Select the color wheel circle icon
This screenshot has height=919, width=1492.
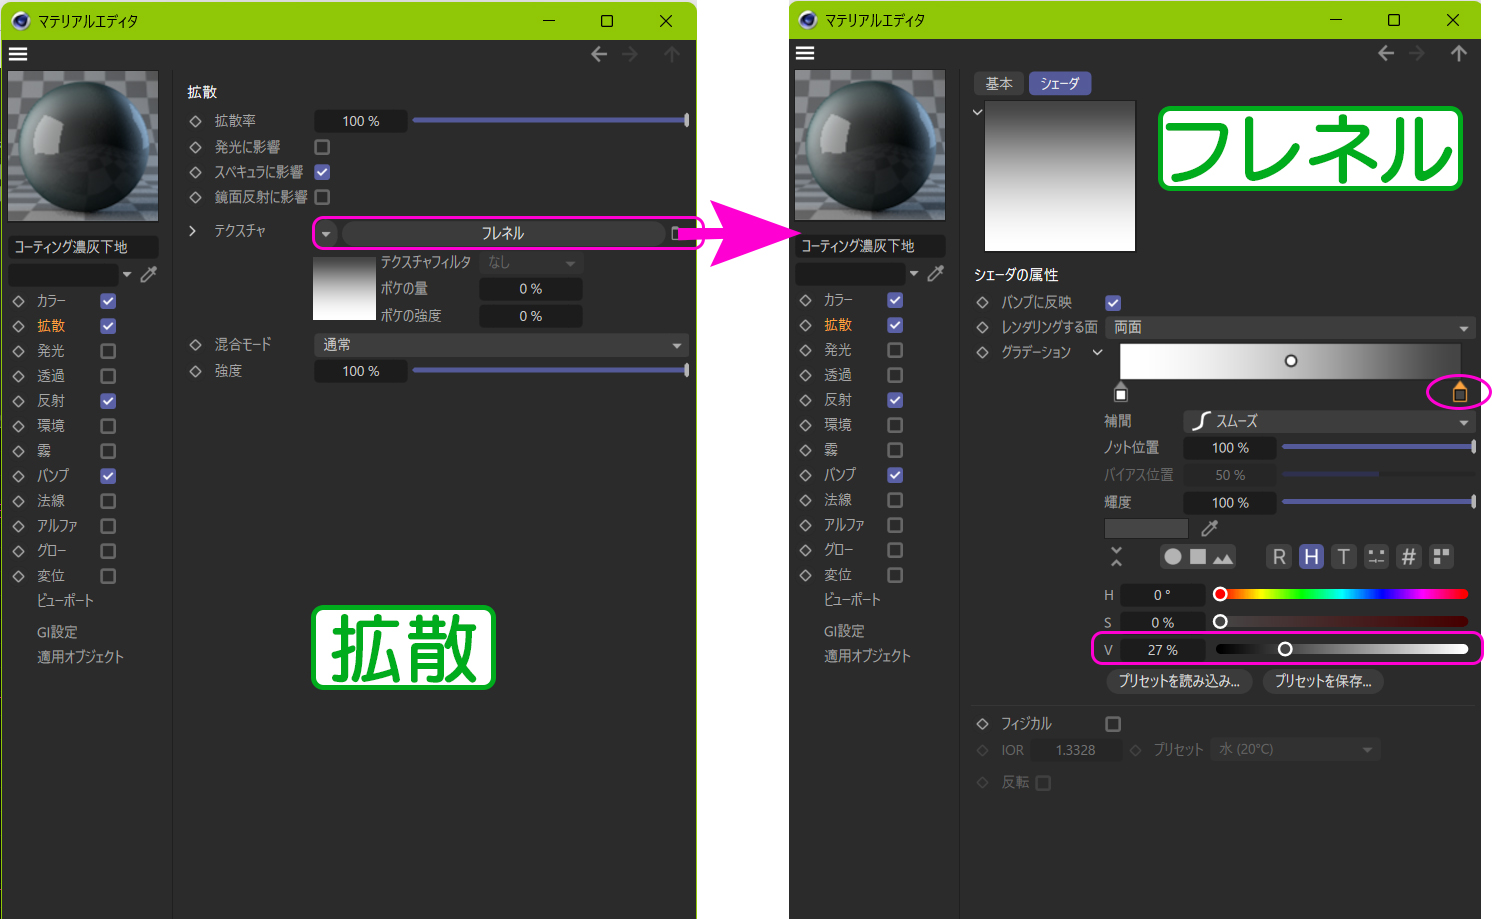coord(1173,557)
